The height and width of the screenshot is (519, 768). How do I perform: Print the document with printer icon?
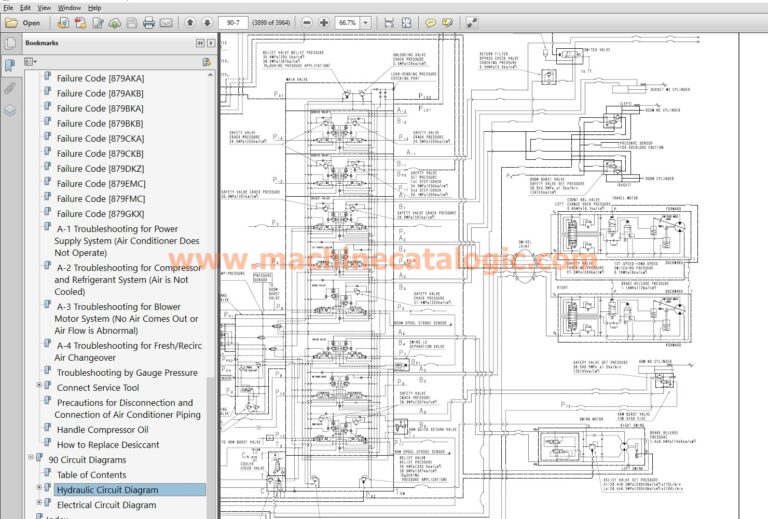[149, 23]
